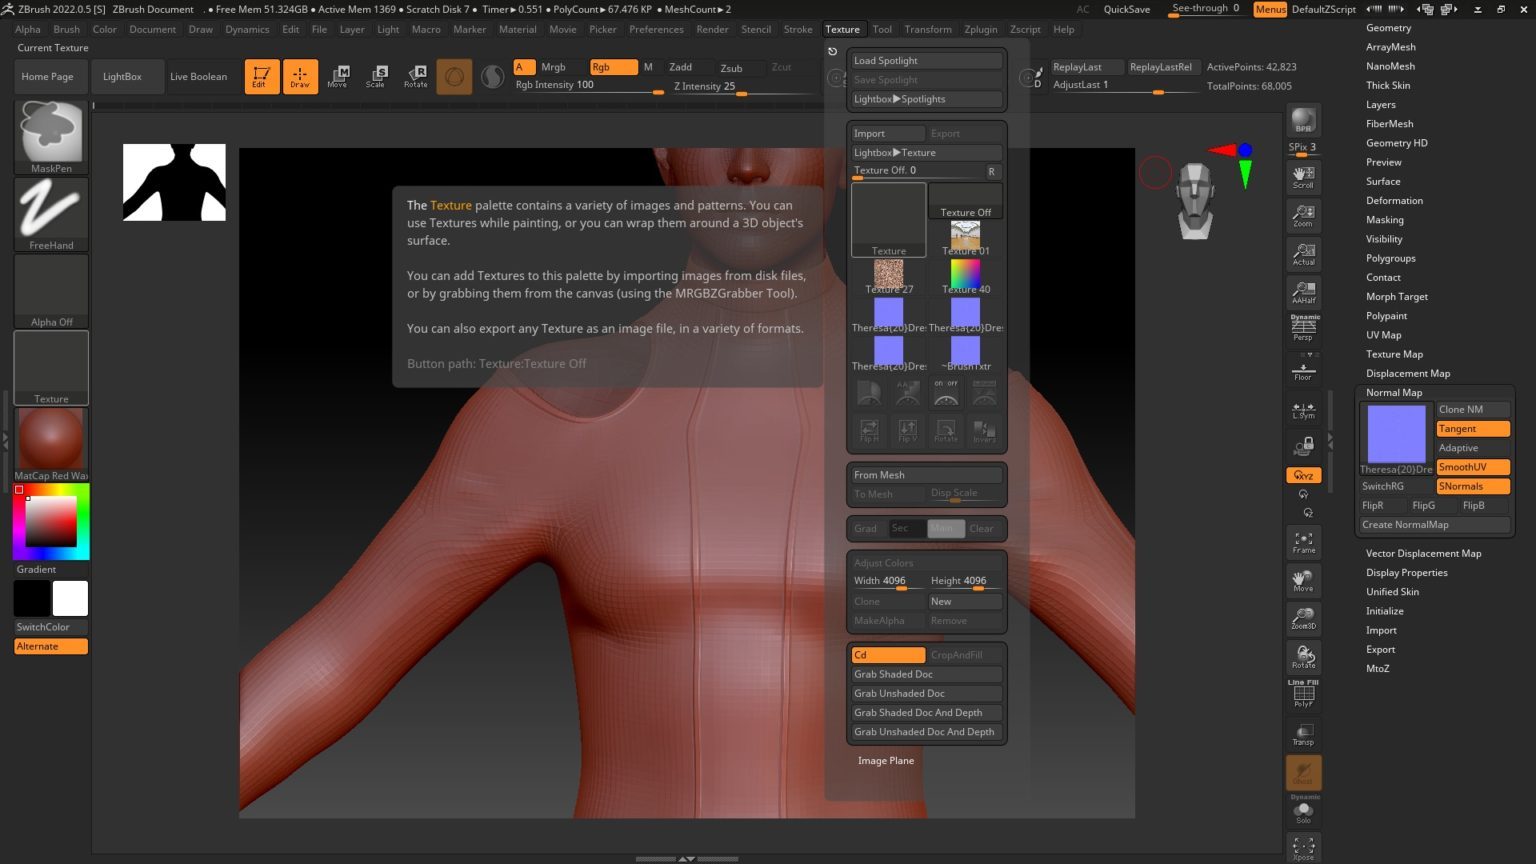Toggle the Floor grid
This screenshot has height=864, width=1536.
(1303, 370)
